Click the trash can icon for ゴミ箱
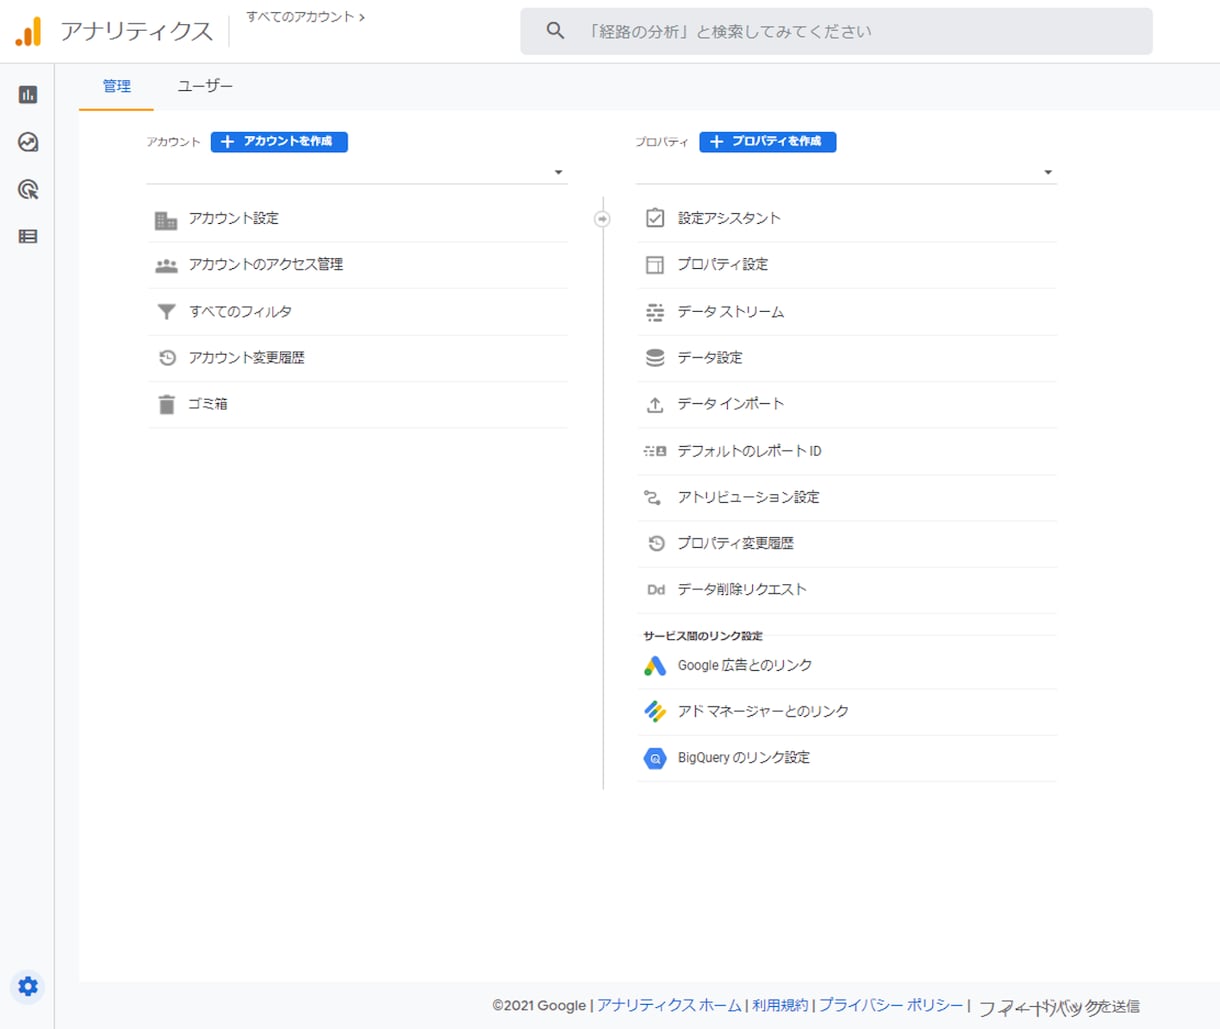This screenshot has height=1029, width=1220. pyautogui.click(x=166, y=404)
